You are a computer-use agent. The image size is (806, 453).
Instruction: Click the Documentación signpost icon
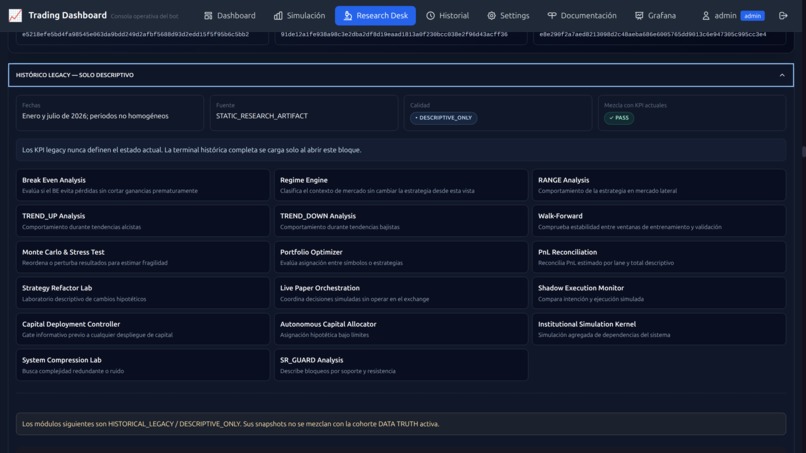(x=552, y=16)
